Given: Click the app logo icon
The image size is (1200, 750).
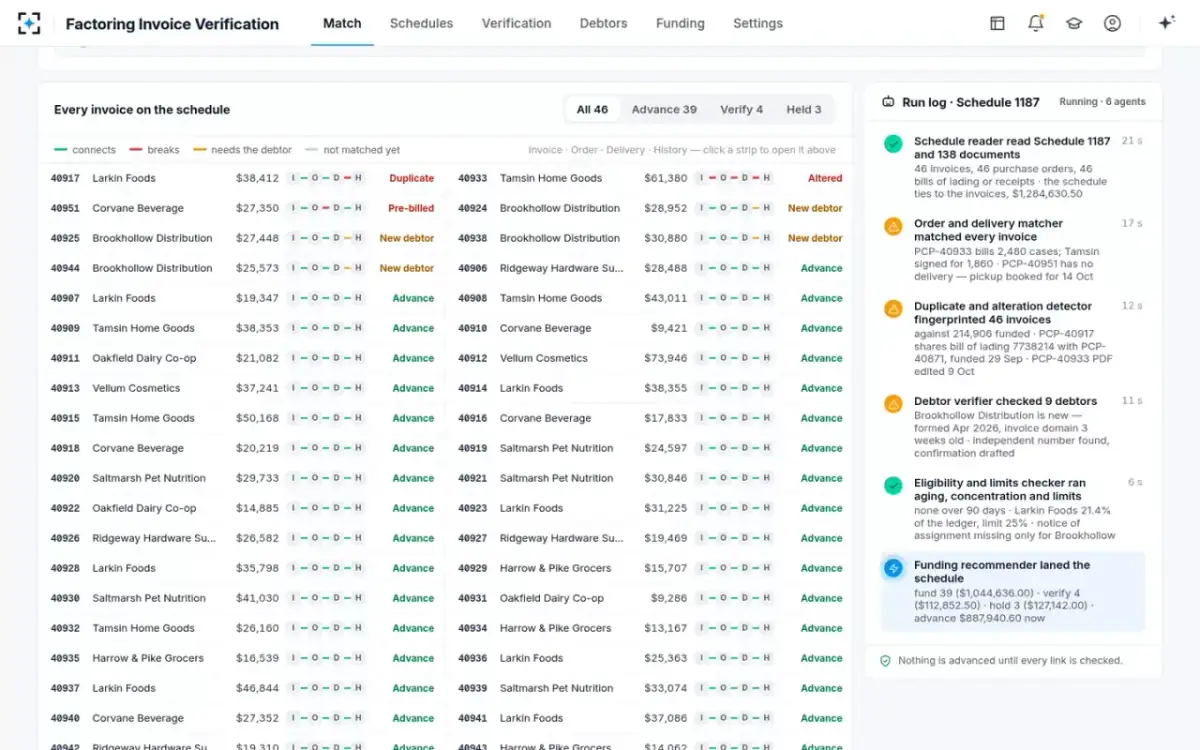Looking at the screenshot, I should 30,23.
